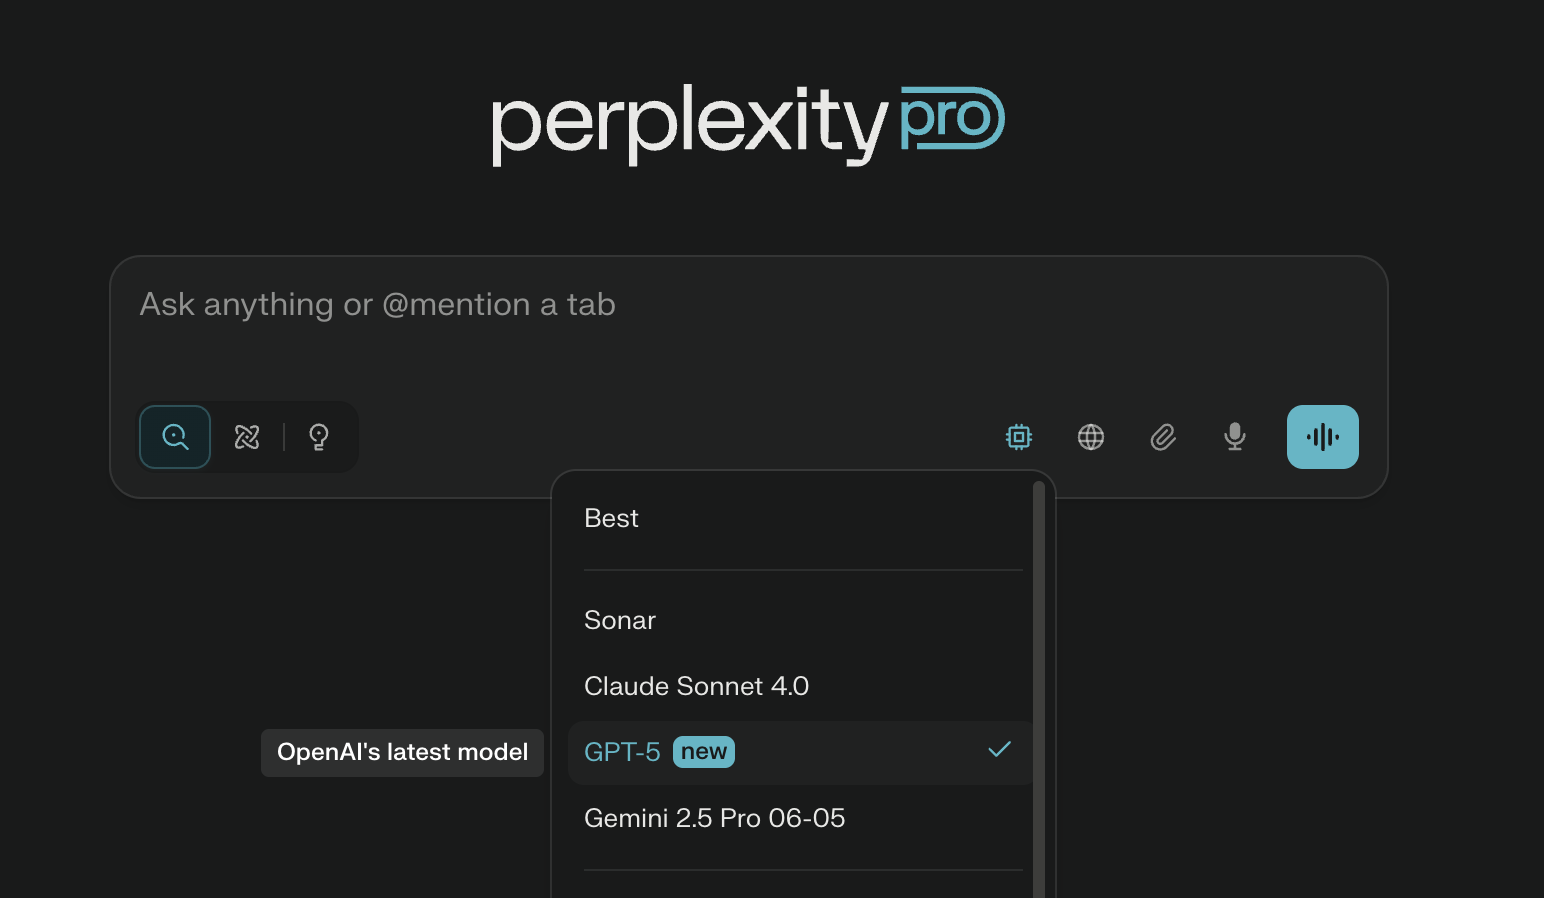Start dictation with the microphone icon
Viewport: 1544px width, 898px height.
1235,437
